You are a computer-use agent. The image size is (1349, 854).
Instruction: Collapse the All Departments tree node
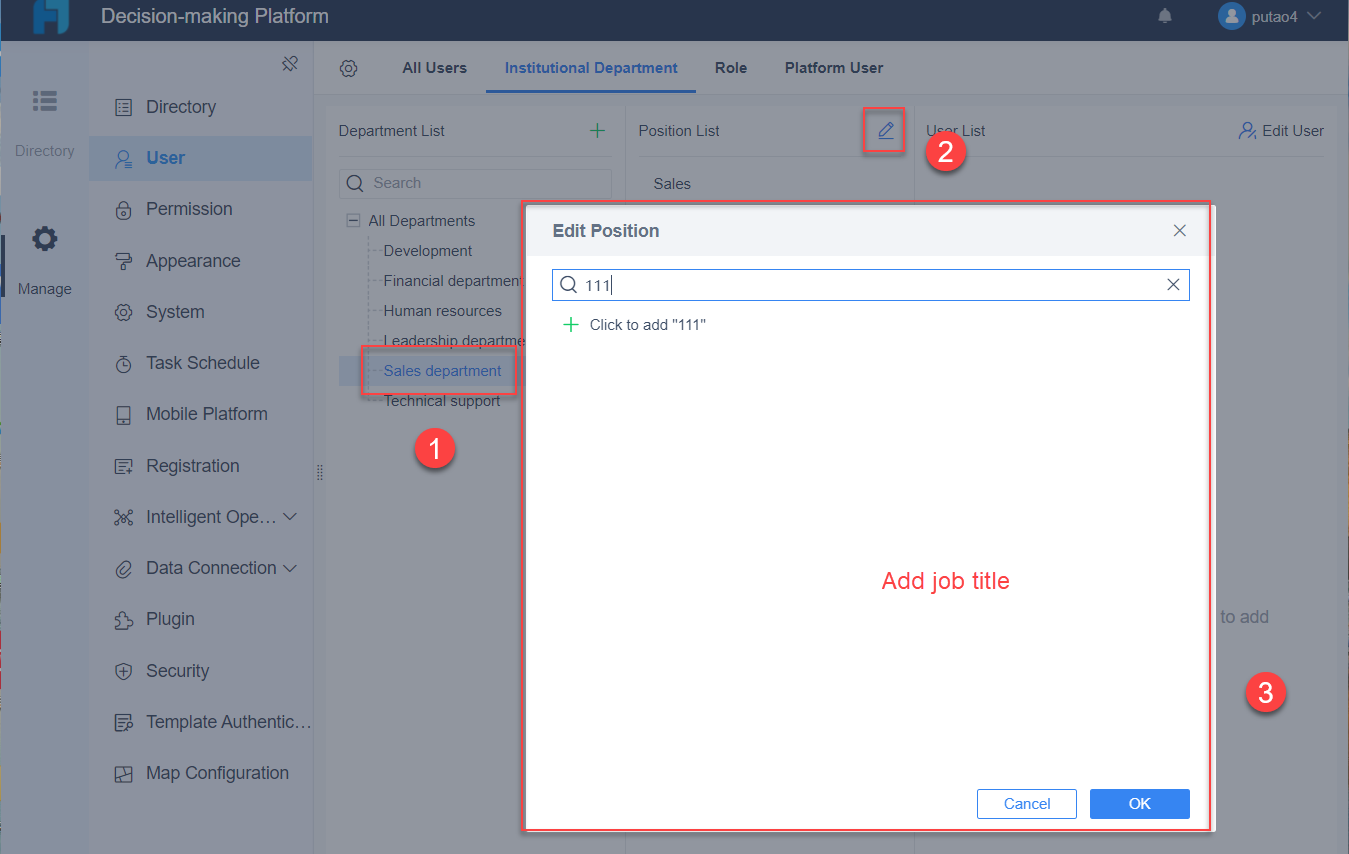click(x=352, y=220)
